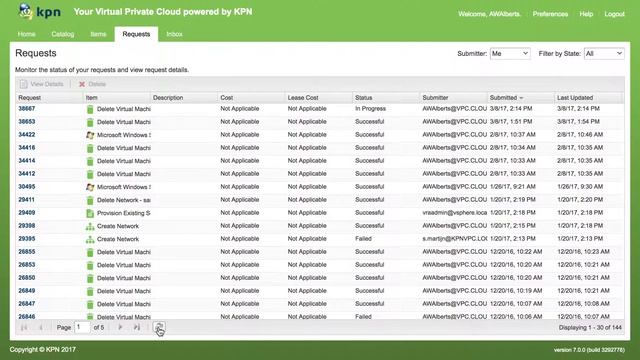Open request number 29395

(x=27, y=239)
